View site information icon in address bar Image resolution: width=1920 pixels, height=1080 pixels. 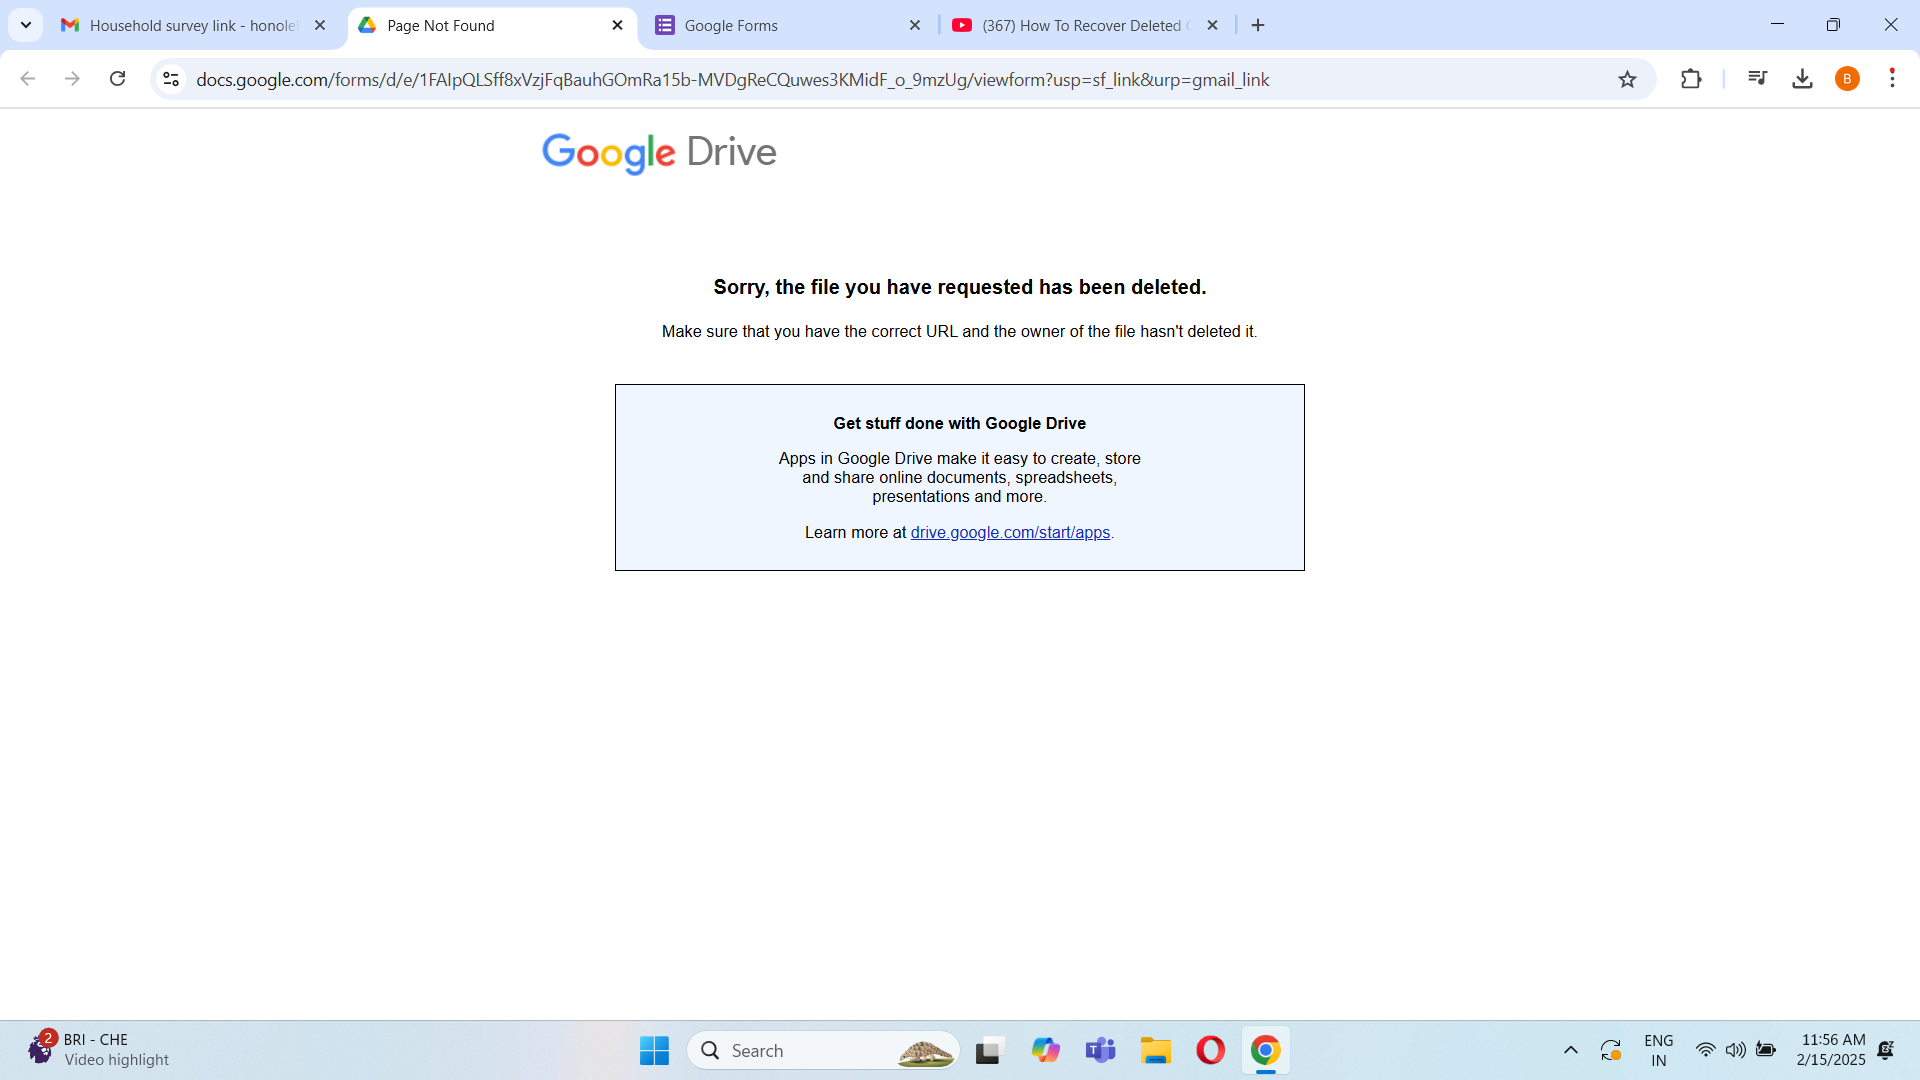[x=171, y=79]
